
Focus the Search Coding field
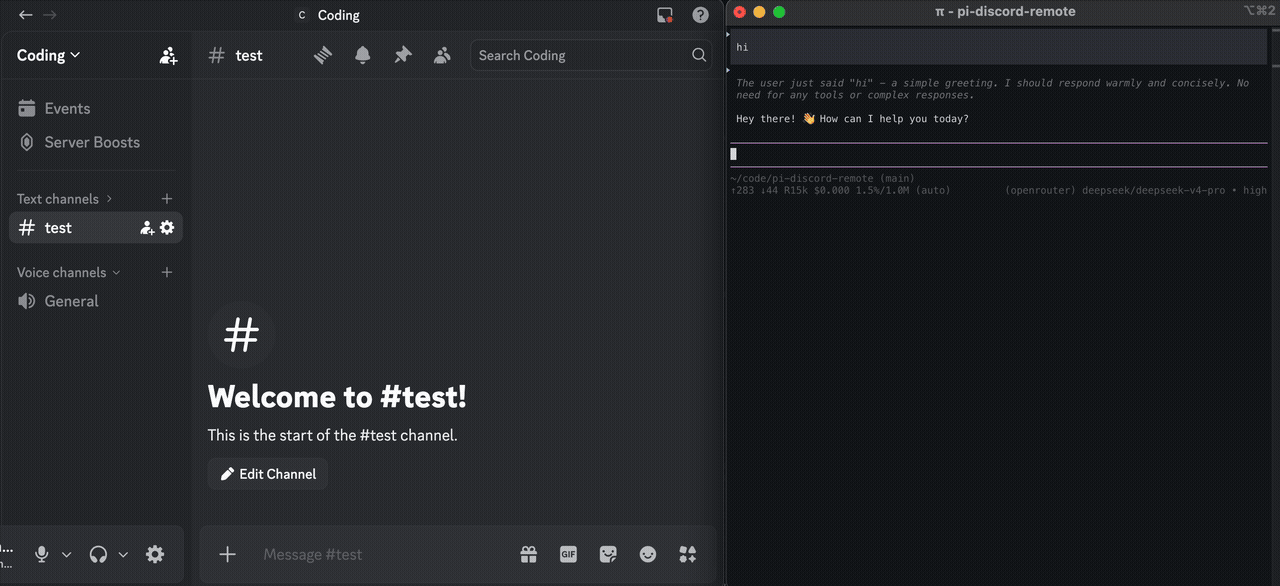(x=592, y=55)
